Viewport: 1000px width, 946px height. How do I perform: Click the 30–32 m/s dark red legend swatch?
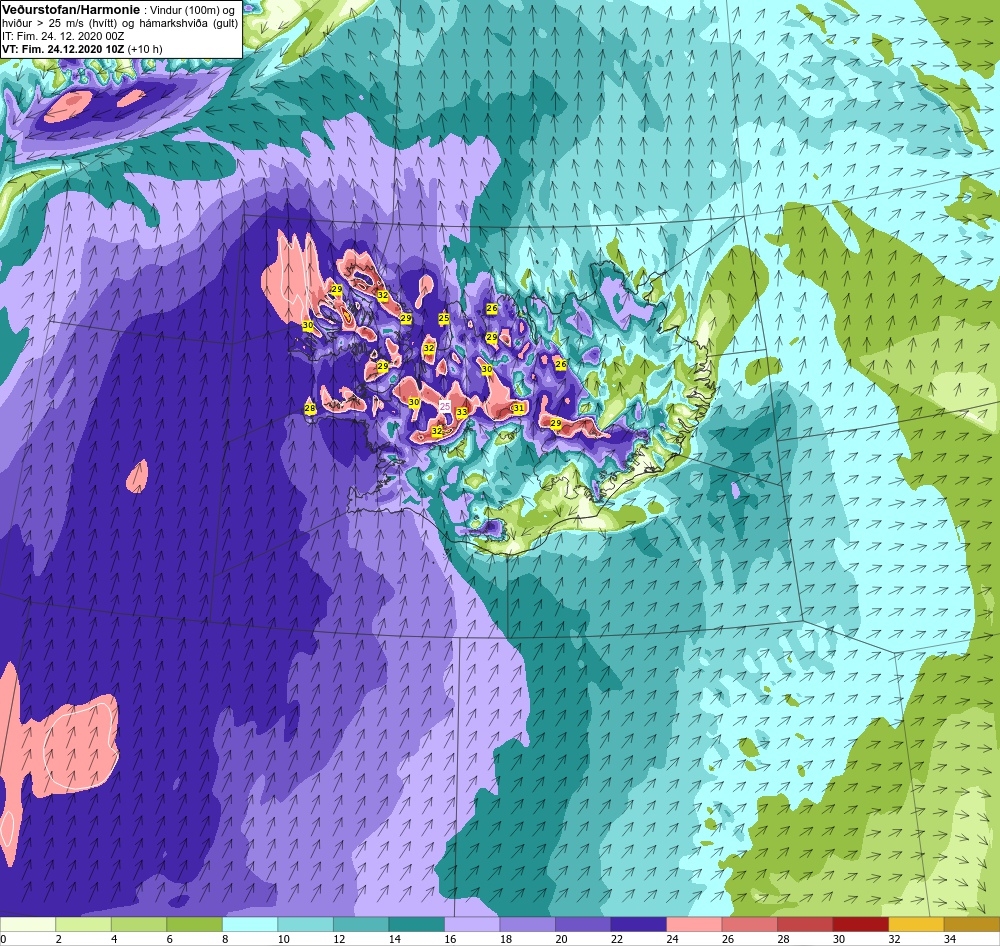(860, 924)
